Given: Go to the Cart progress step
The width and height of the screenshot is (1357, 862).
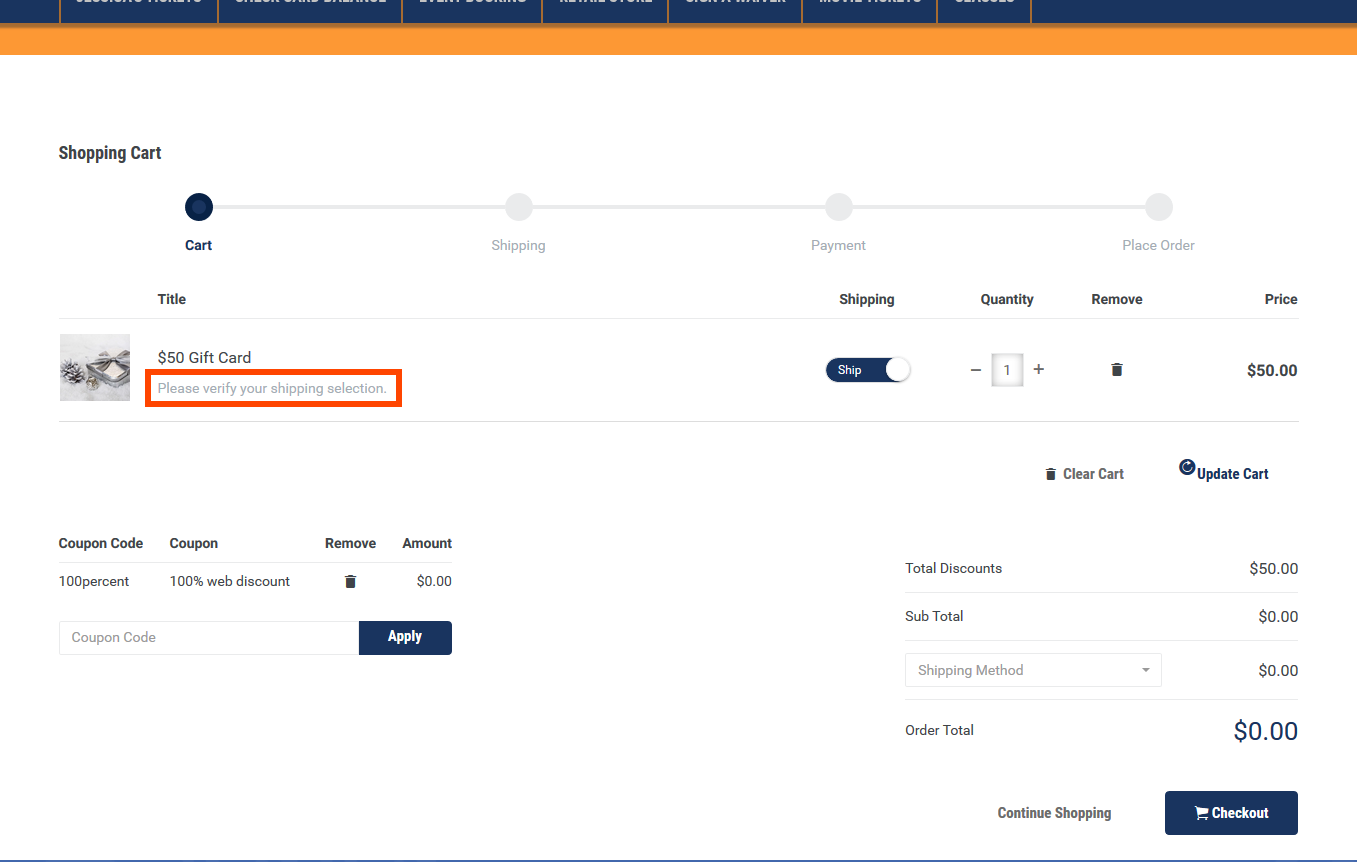Looking at the screenshot, I should tap(199, 207).
